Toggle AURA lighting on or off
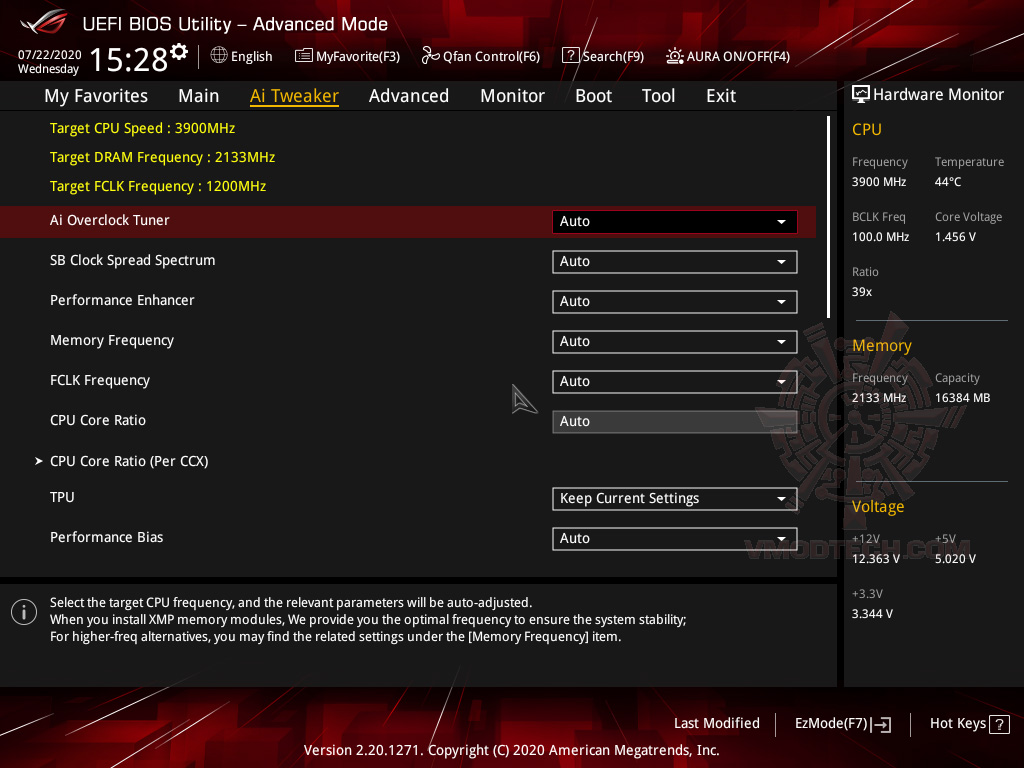 [727, 56]
